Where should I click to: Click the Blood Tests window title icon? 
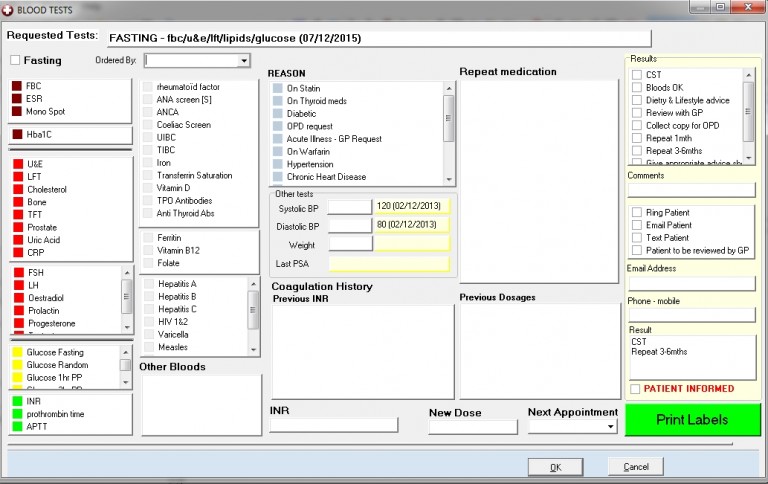tap(10, 9)
